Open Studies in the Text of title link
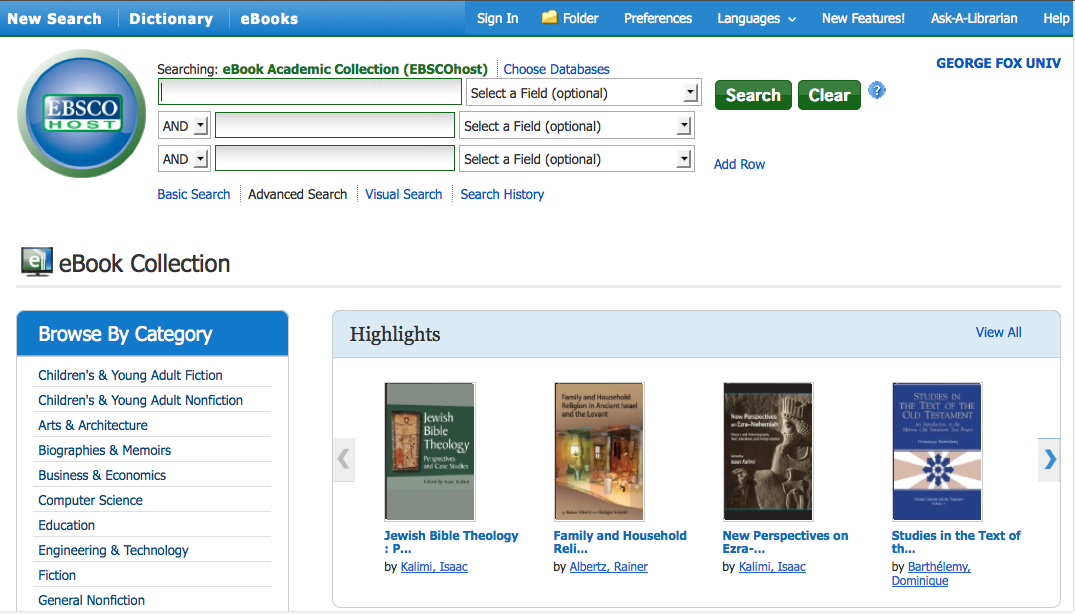 (x=956, y=542)
